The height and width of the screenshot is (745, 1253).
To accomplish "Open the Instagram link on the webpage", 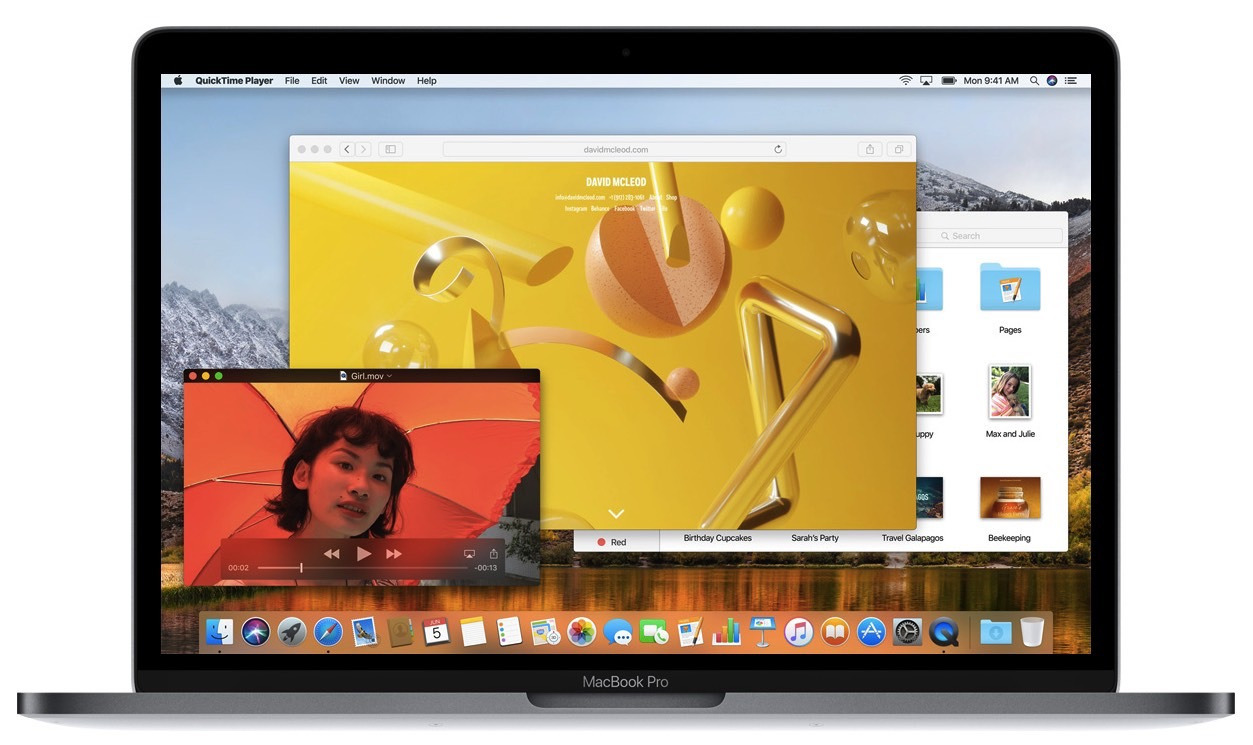I will point(576,209).
